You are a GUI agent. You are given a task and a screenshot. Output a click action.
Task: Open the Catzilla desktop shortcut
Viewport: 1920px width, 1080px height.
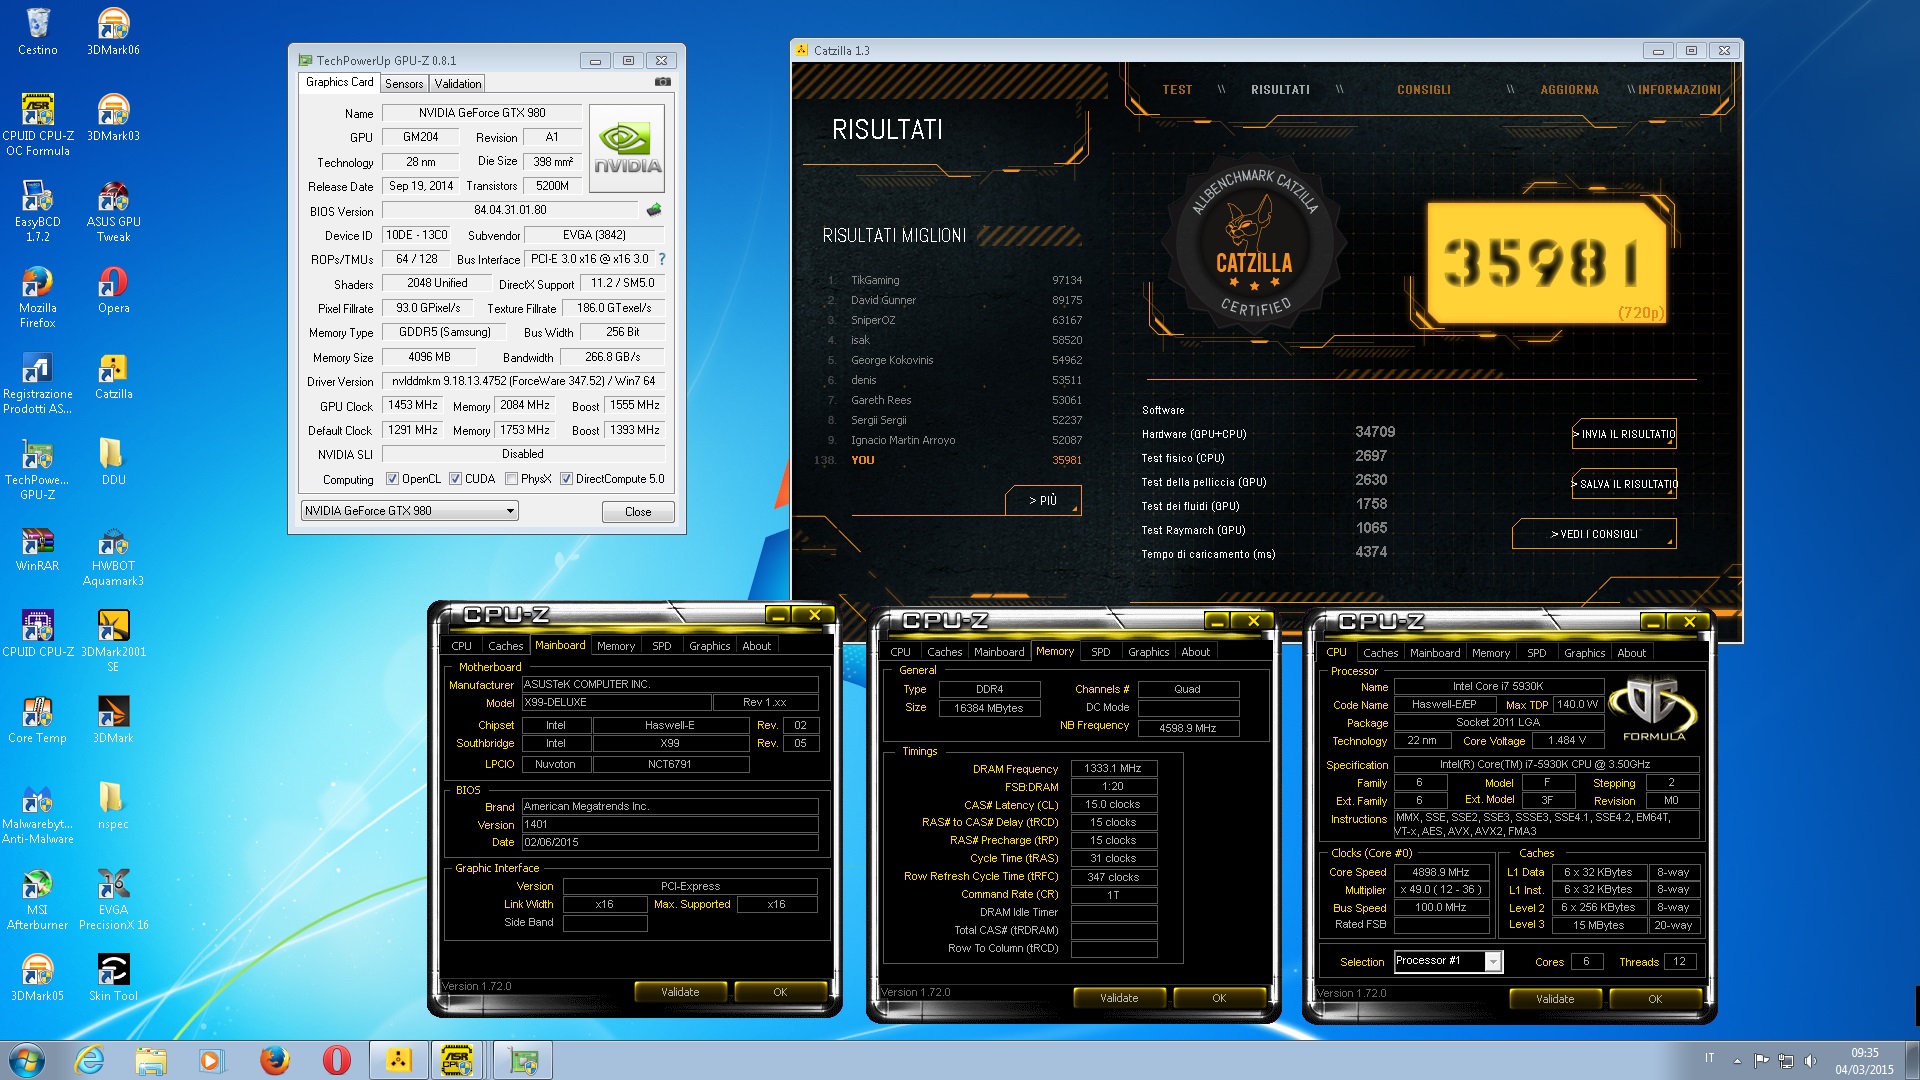coord(113,376)
